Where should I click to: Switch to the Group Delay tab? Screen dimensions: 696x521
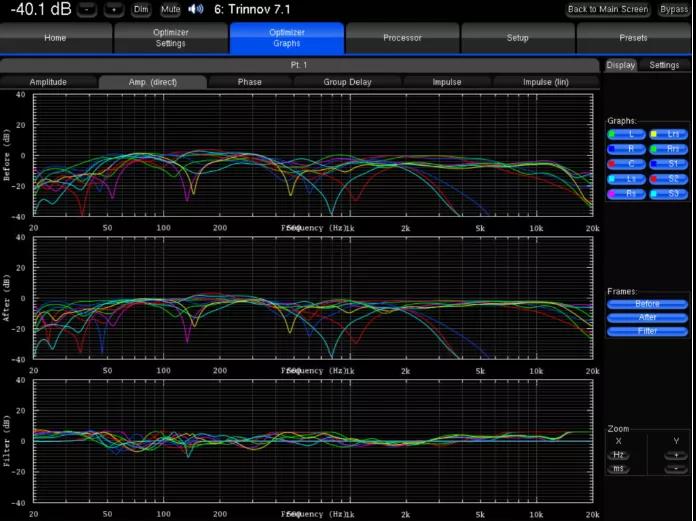[x=348, y=82]
